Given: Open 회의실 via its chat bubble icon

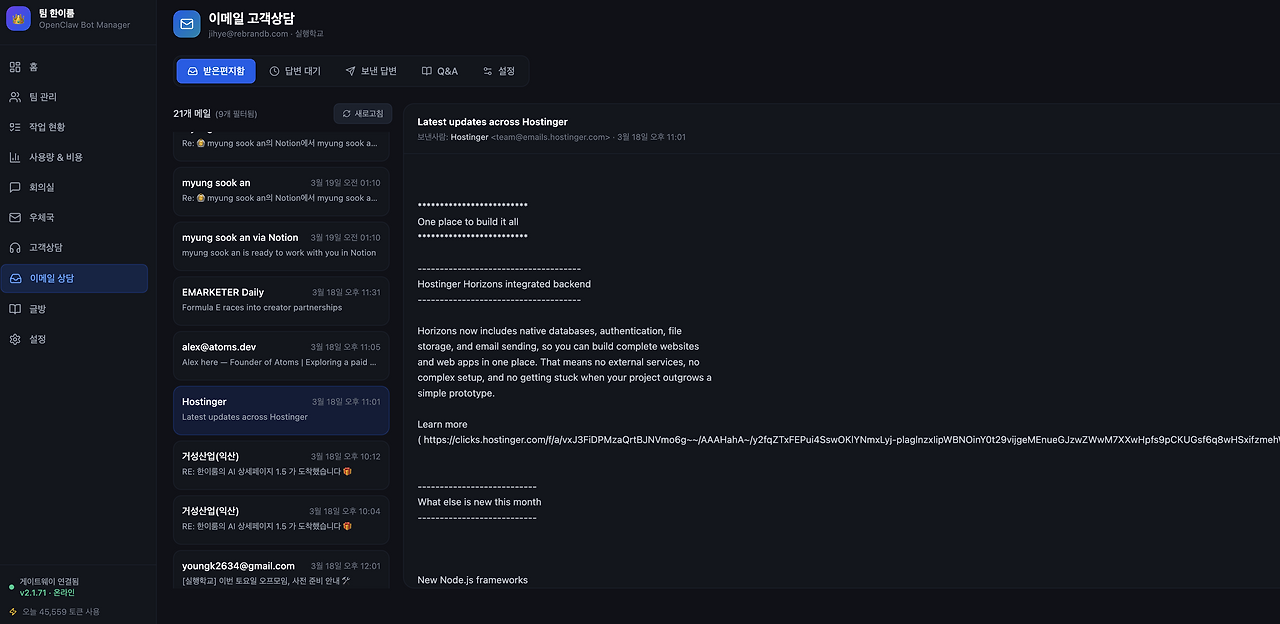Looking at the screenshot, I should [x=15, y=187].
